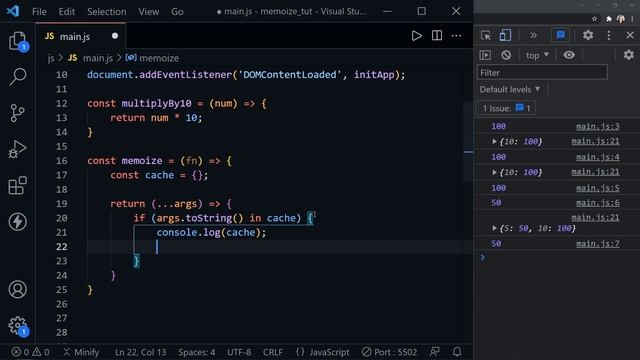Expand first {10: 100} object log
Screen dimensions: 640x360
tap(494, 142)
